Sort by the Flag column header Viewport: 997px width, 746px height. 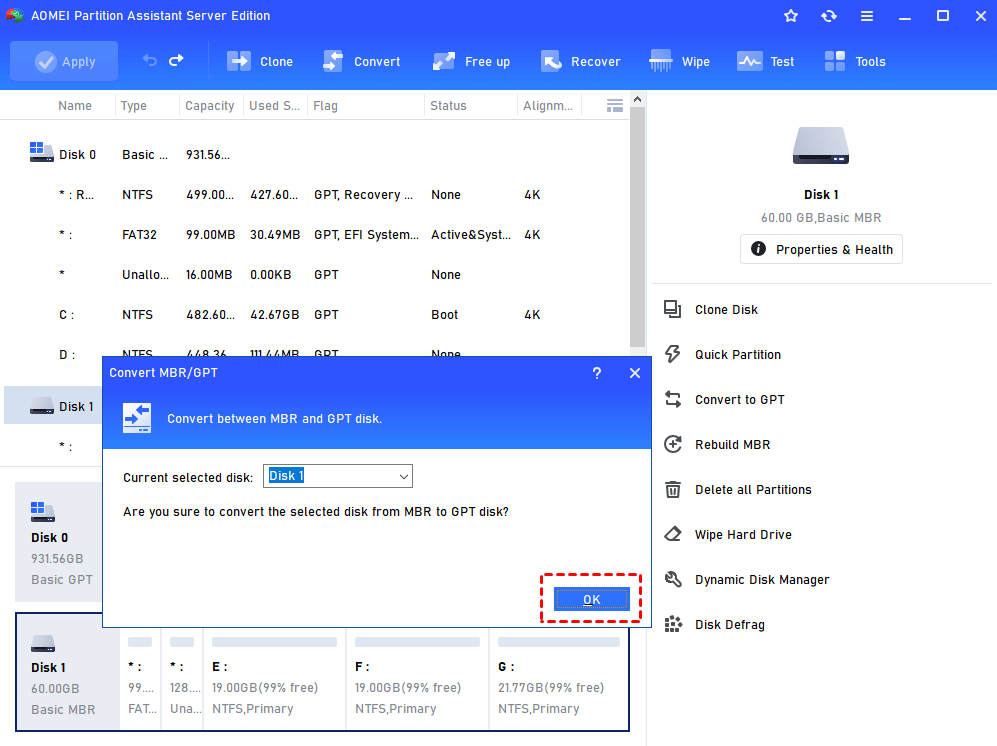(x=325, y=106)
